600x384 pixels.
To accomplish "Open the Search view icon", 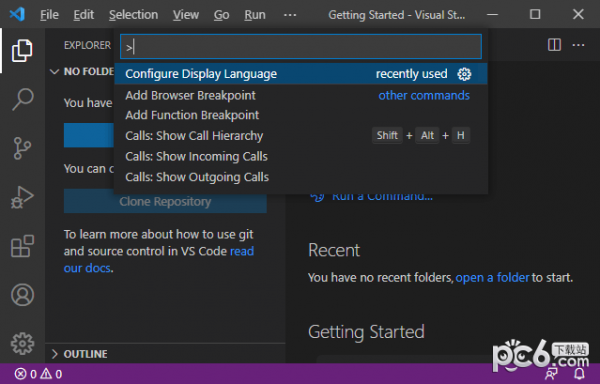I will coord(22,99).
